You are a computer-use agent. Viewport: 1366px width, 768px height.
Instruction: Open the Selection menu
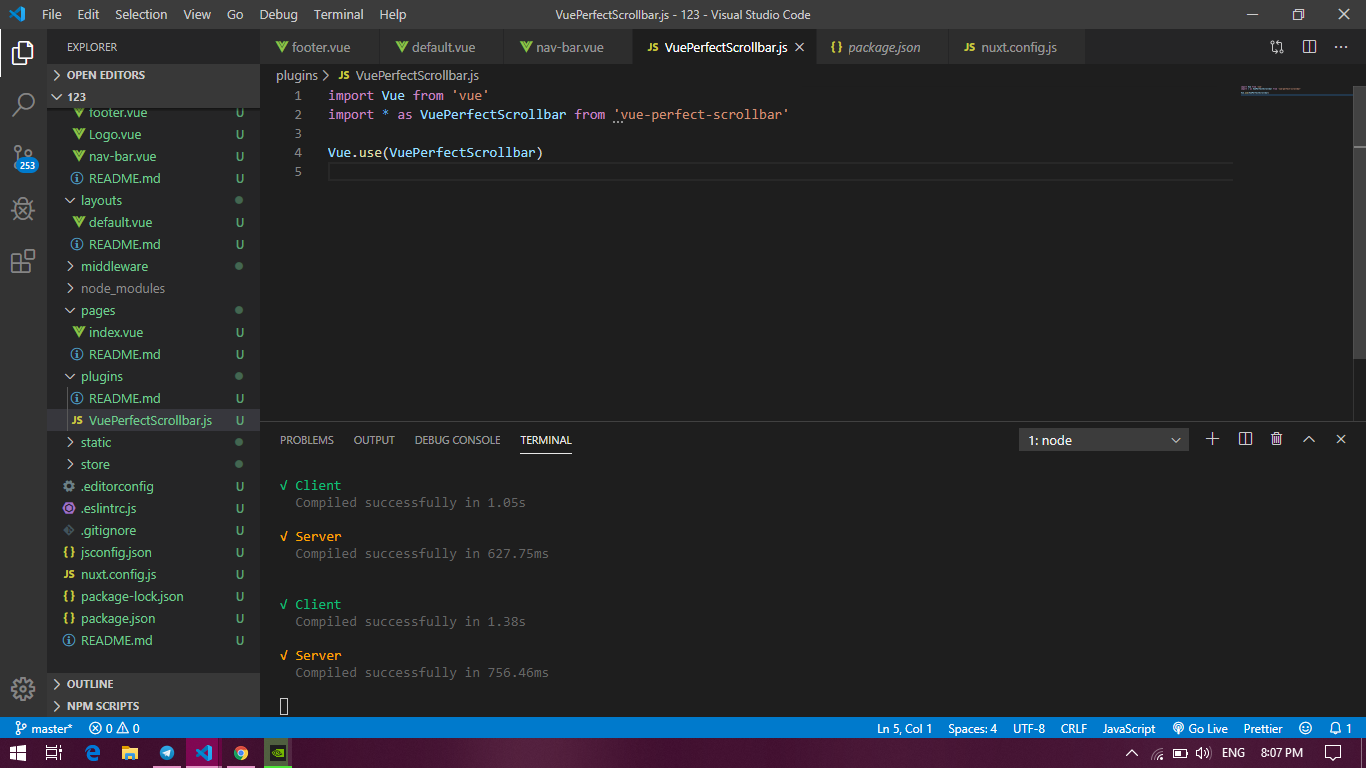click(141, 14)
